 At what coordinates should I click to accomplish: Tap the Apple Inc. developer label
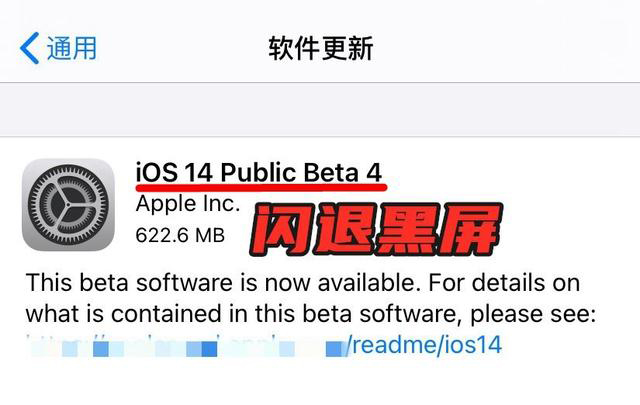point(188,204)
